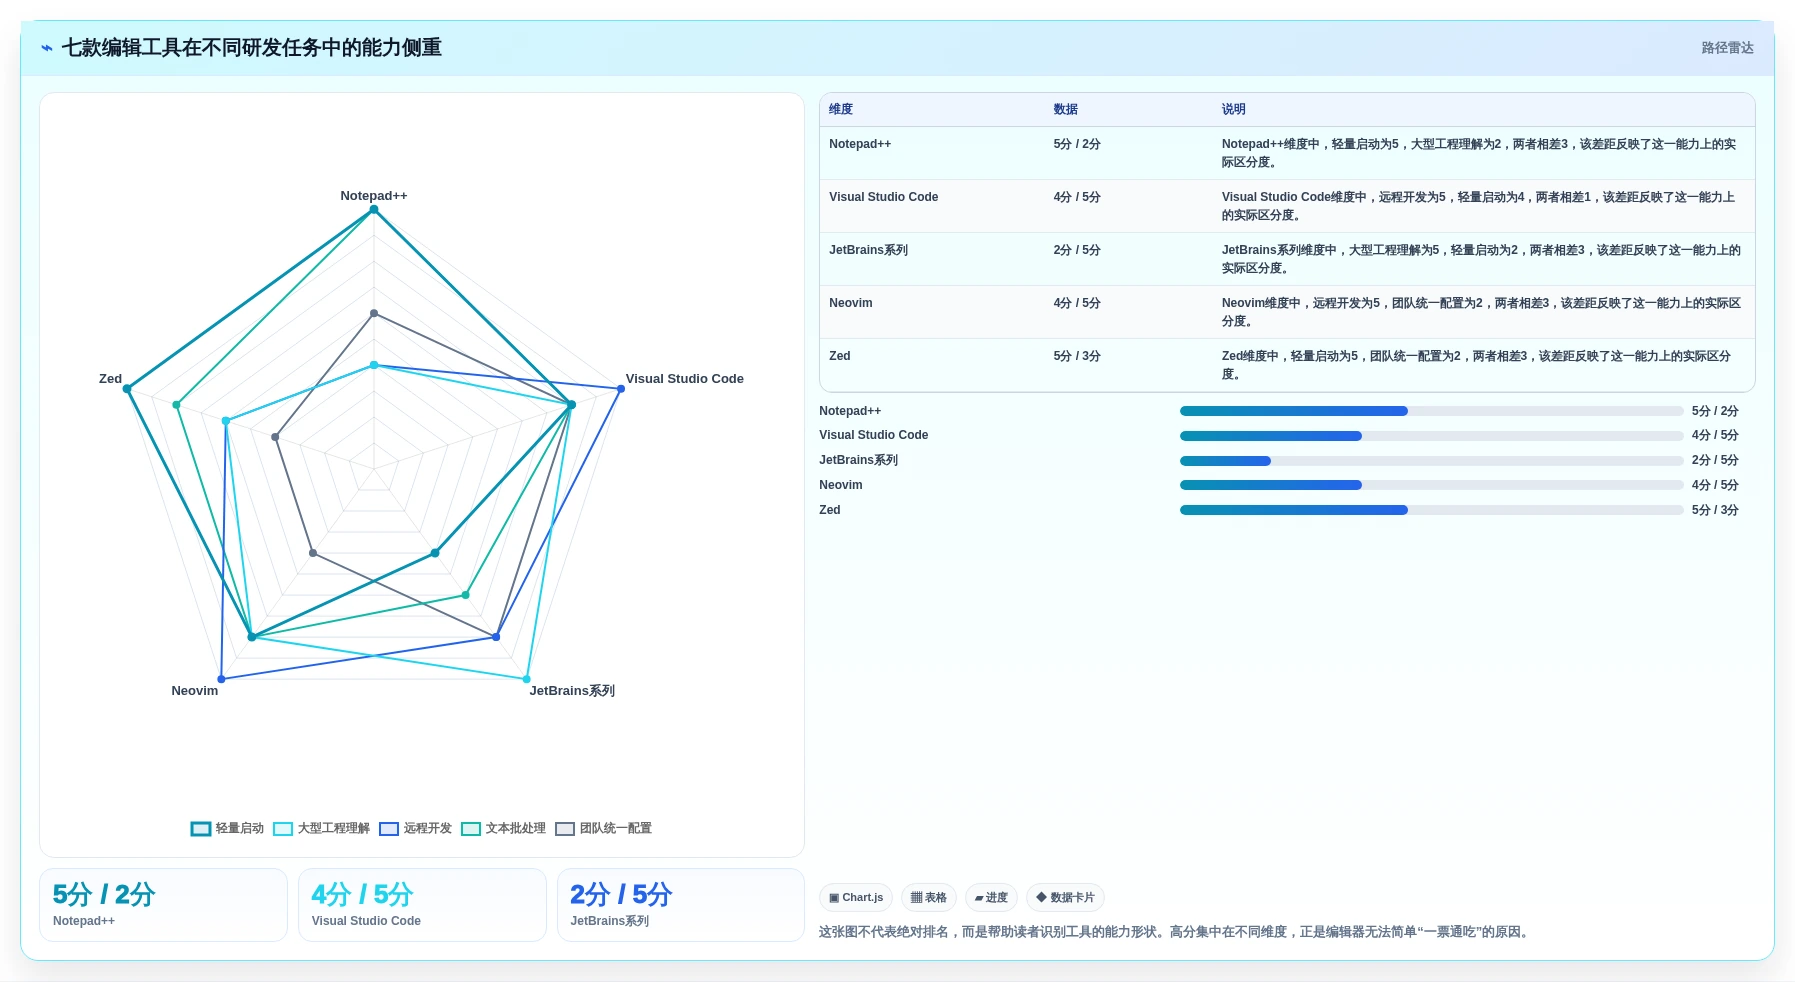The height and width of the screenshot is (982, 1795).
Task: Click the progress label 2分 / 5分 for JetBrains系列
Action: click(x=1715, y=460)
